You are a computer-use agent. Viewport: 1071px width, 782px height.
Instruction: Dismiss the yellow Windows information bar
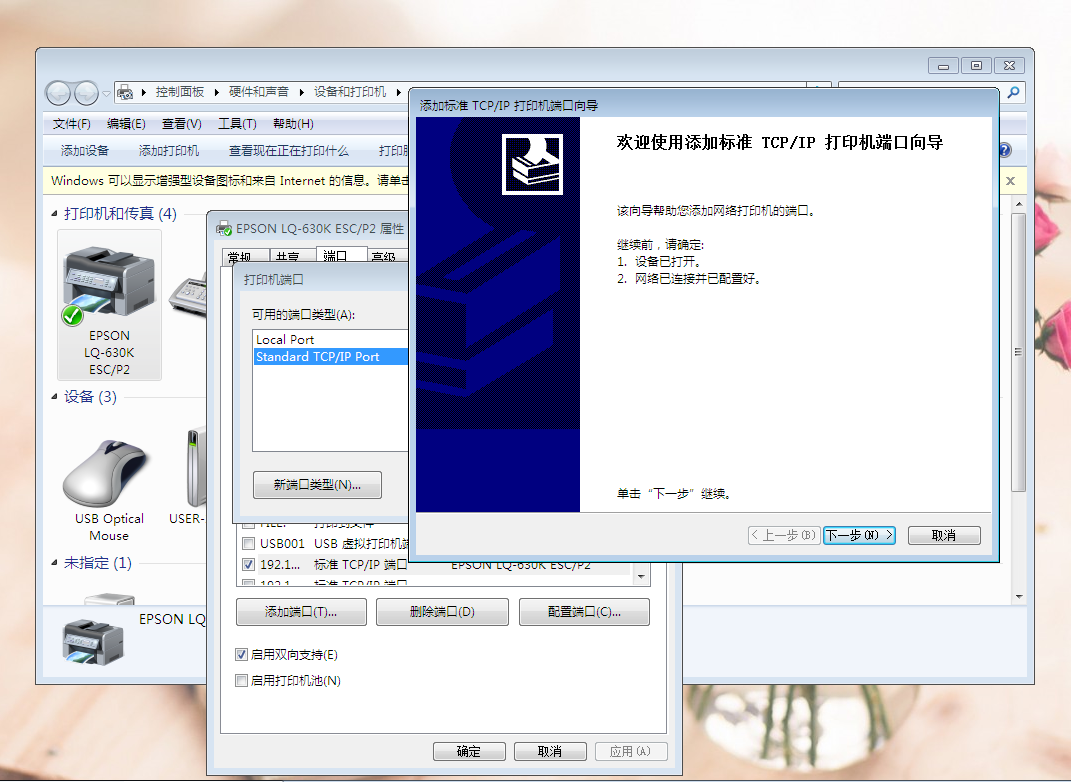coord(1010,181)
